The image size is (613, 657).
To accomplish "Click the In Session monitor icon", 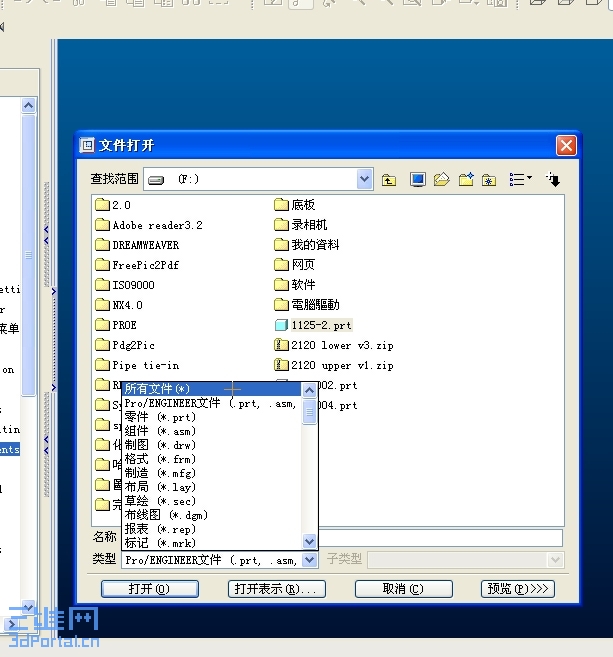I will (418, 180).
